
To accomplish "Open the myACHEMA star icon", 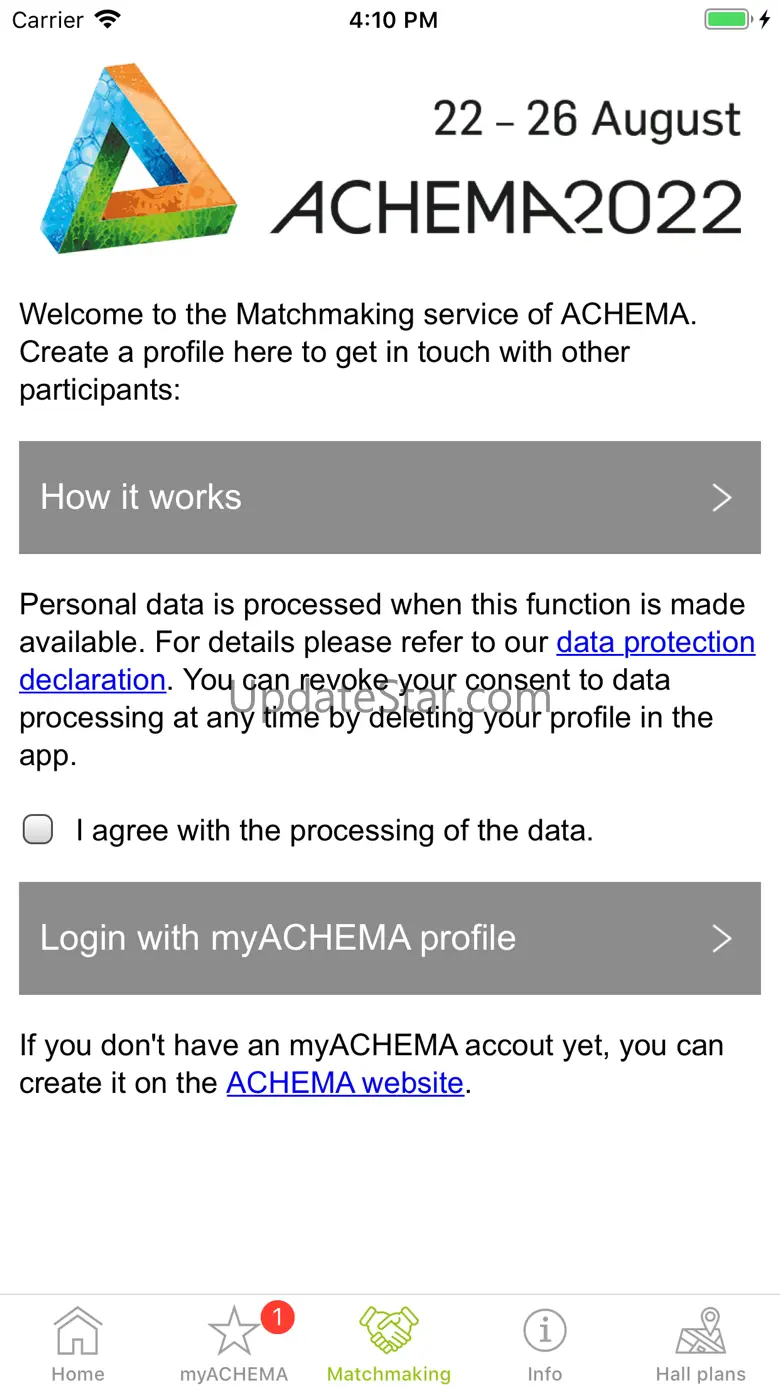I will pos(233,1332).
